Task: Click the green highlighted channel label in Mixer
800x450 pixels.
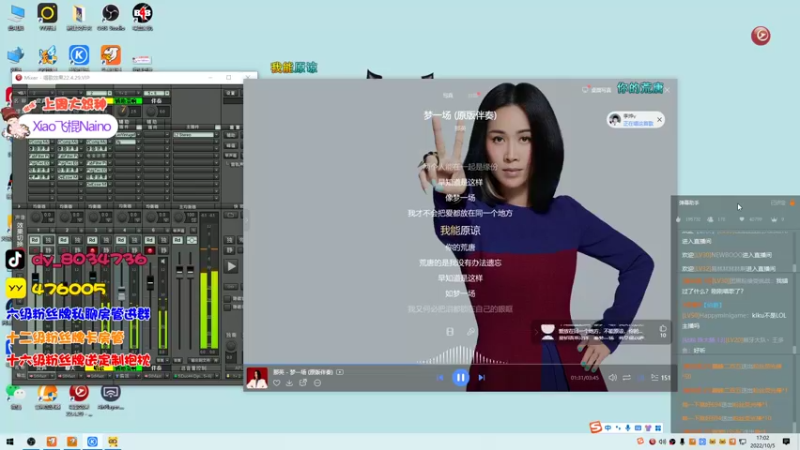Action: [127, 101]
